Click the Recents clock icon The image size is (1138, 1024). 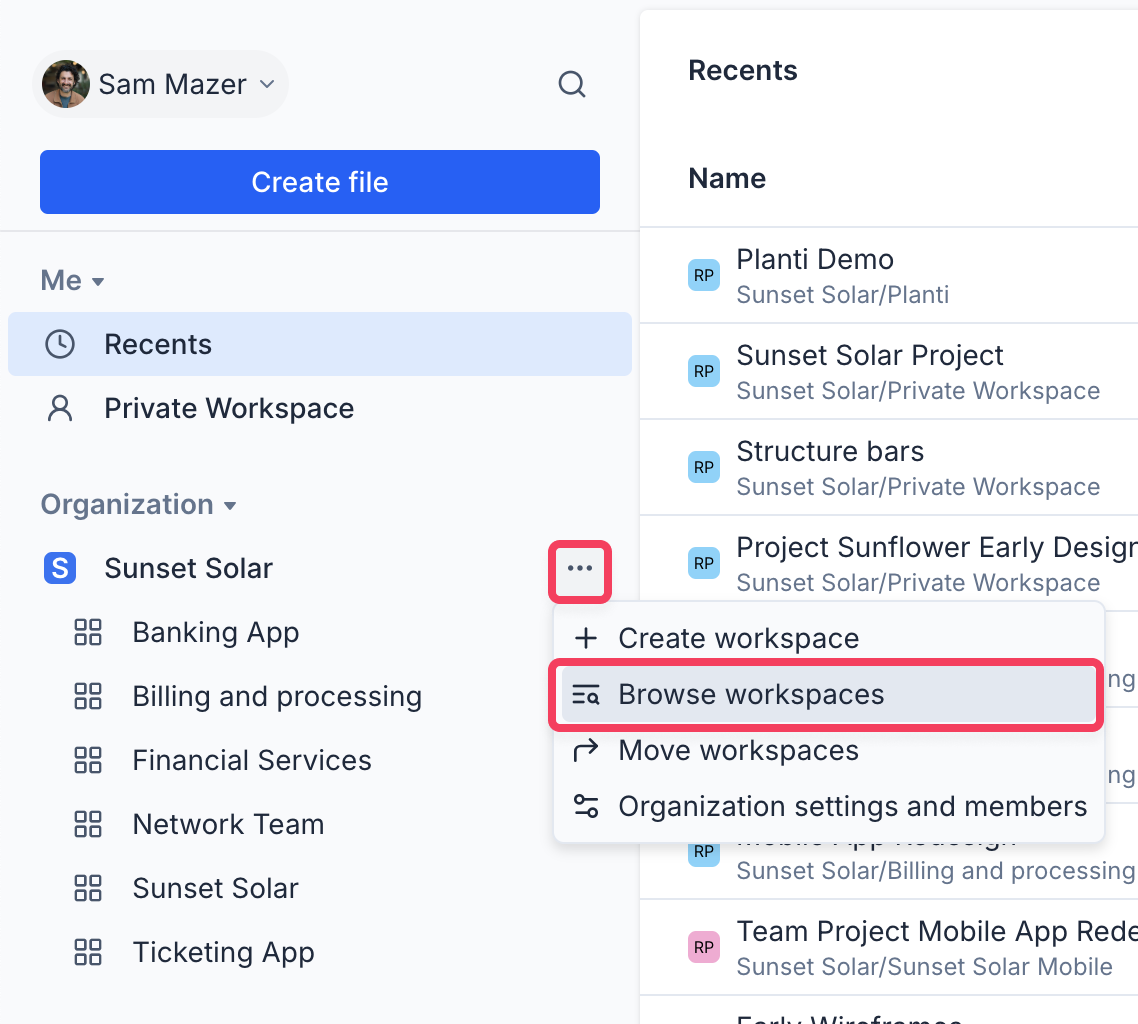[60, 345]
